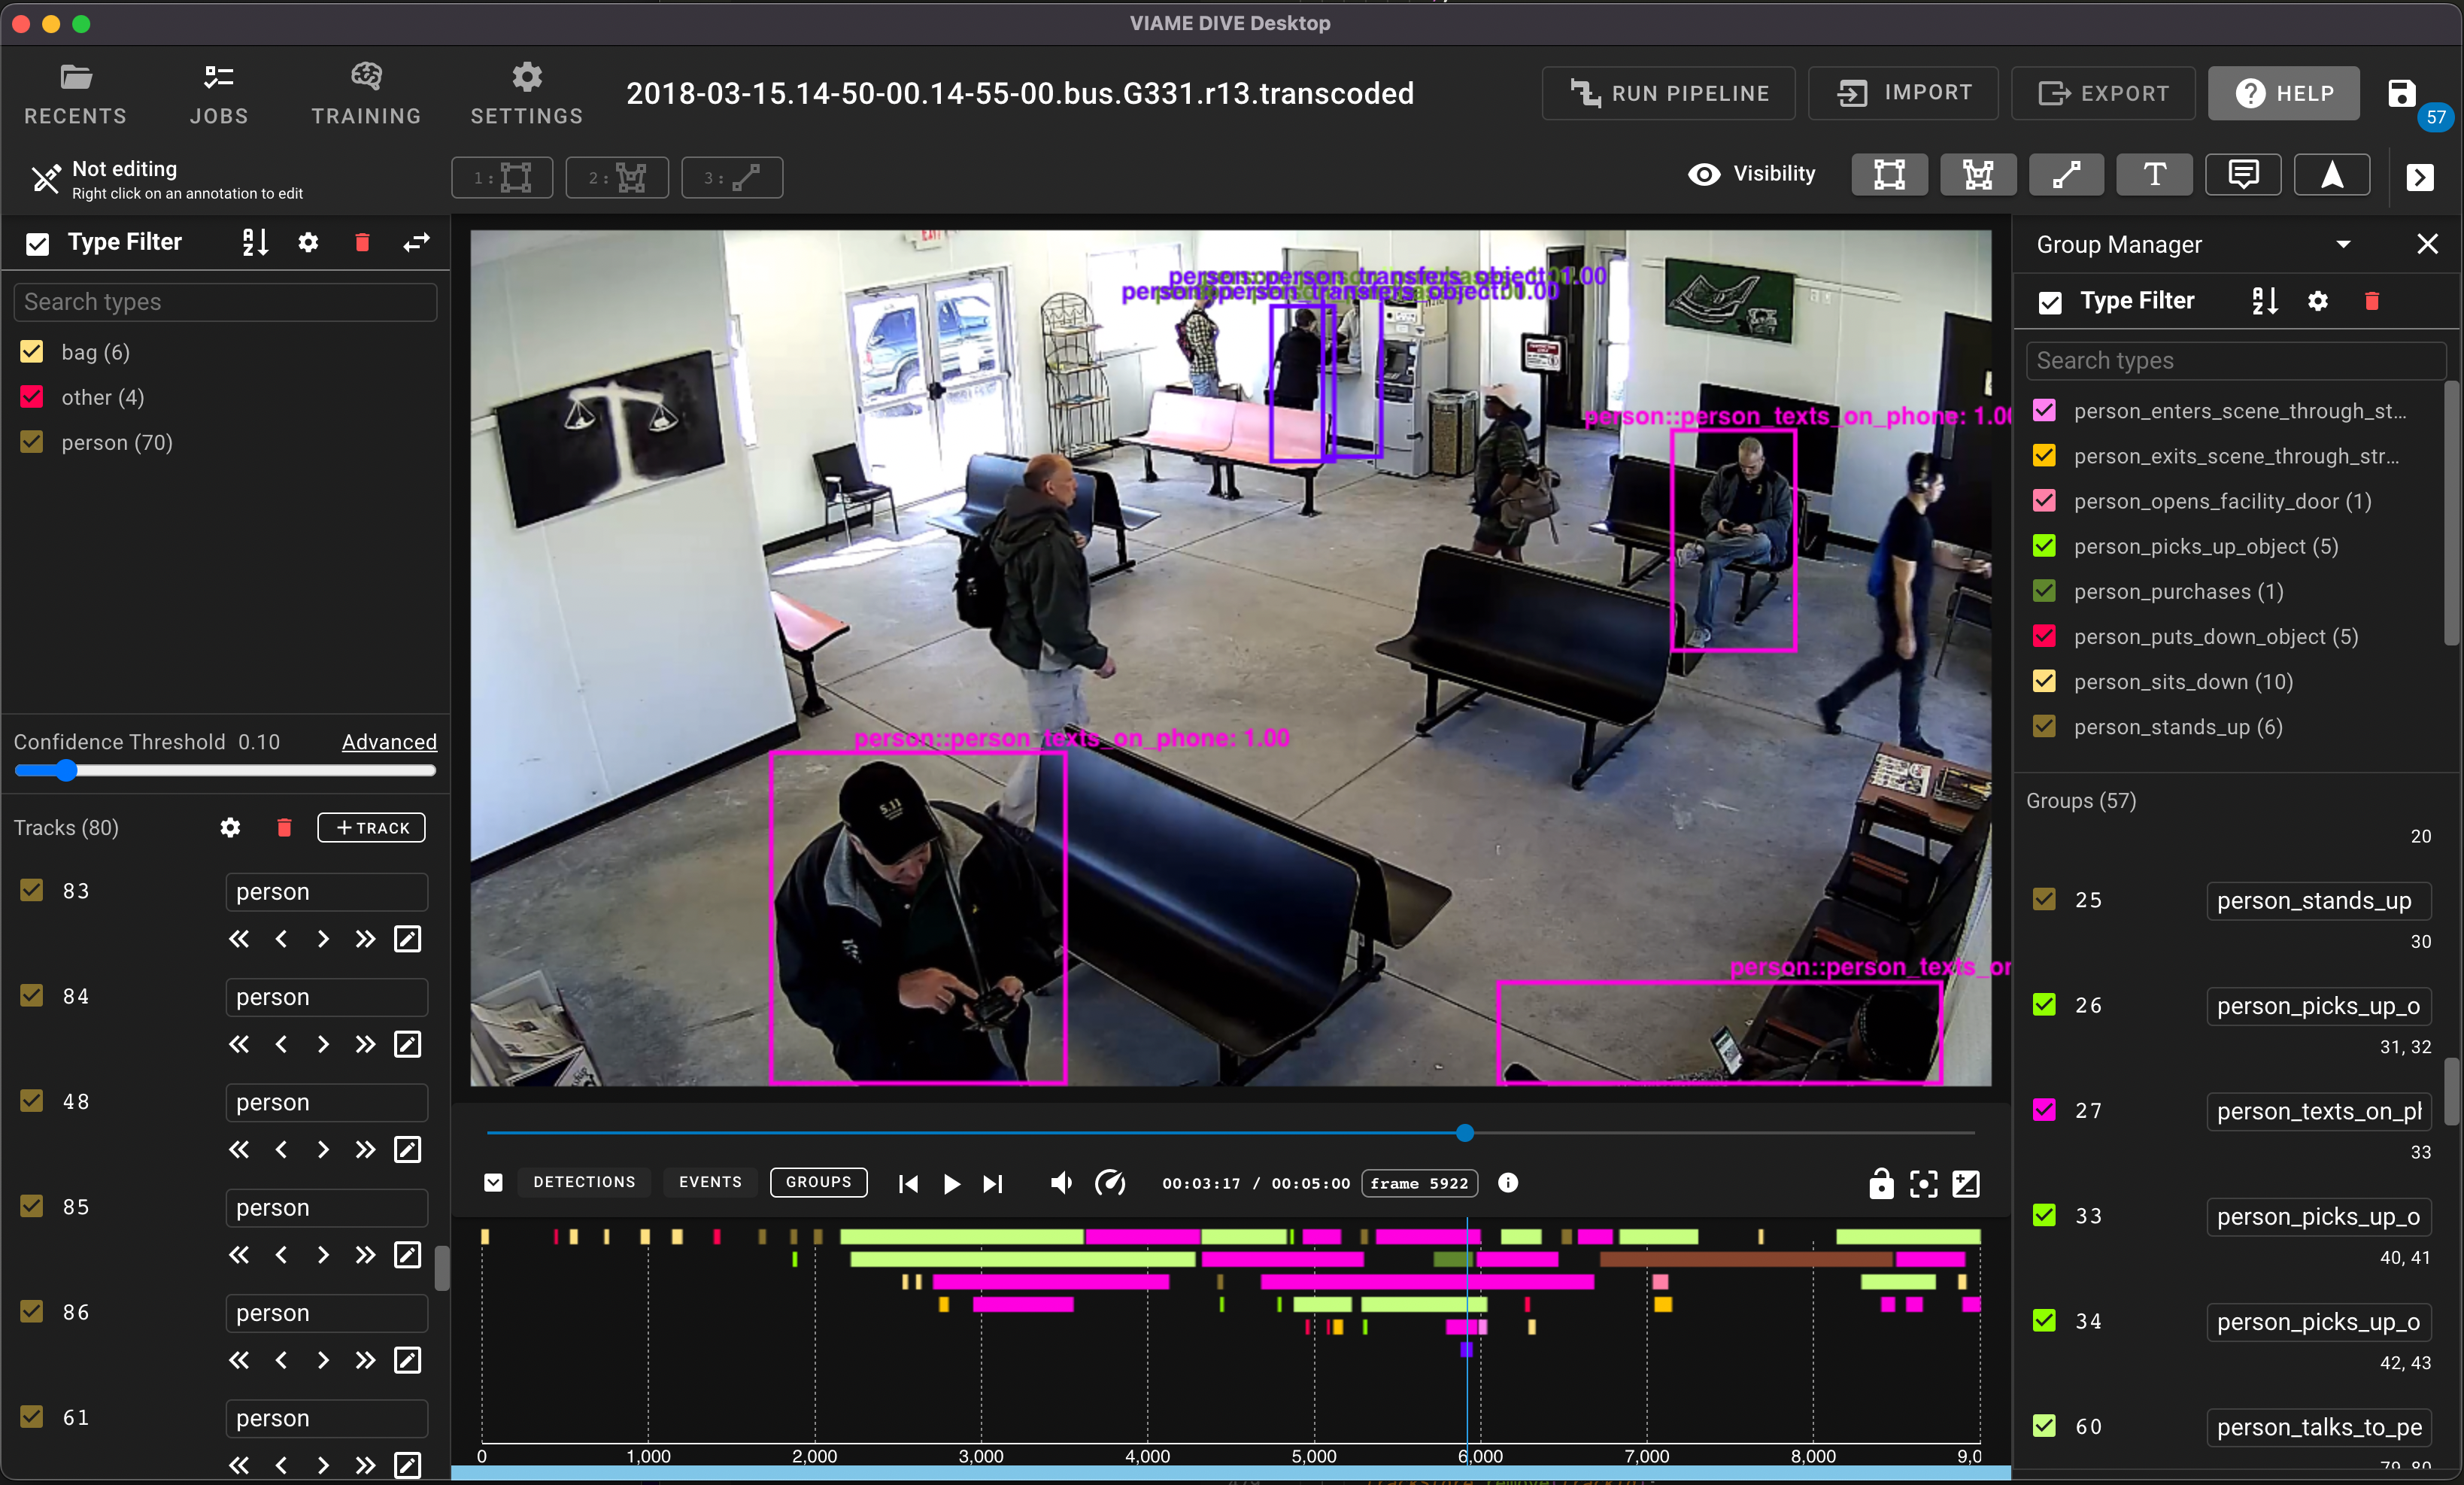This screenshot has width=2464, height=1485.
Task: Click the speed gauge playback icon
Action: coord(1109,1183)
